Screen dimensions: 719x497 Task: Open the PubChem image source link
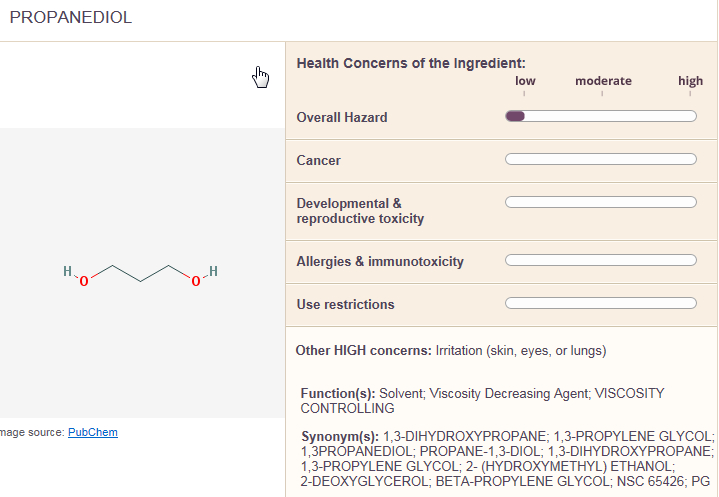pyautogui.click(x=93, y=432)
